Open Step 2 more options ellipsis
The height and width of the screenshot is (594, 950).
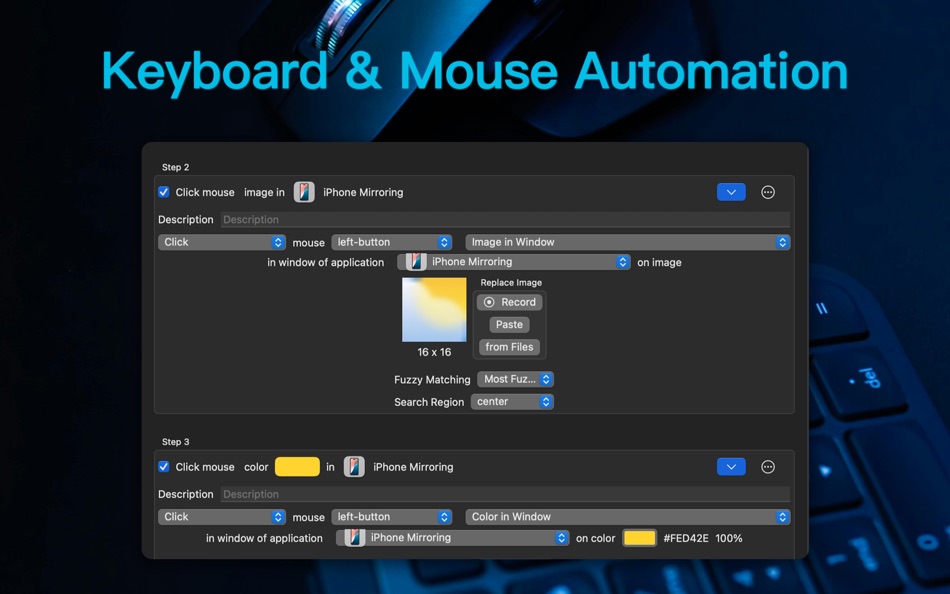[768, 192]
